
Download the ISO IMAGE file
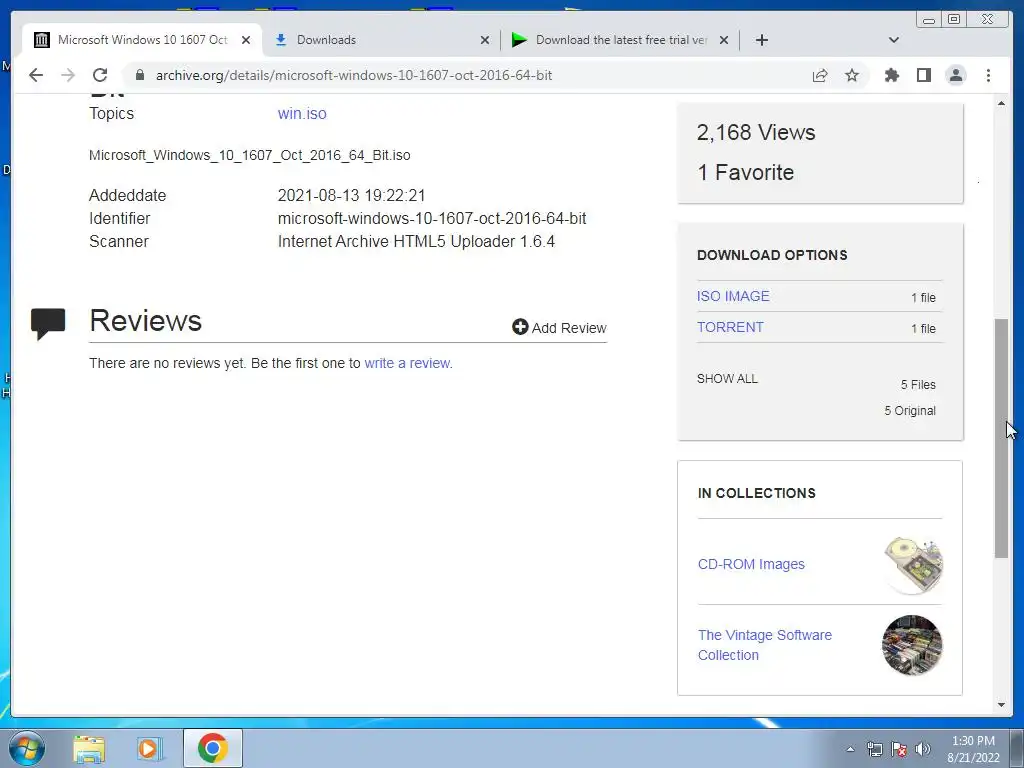(x=733, y=296)
